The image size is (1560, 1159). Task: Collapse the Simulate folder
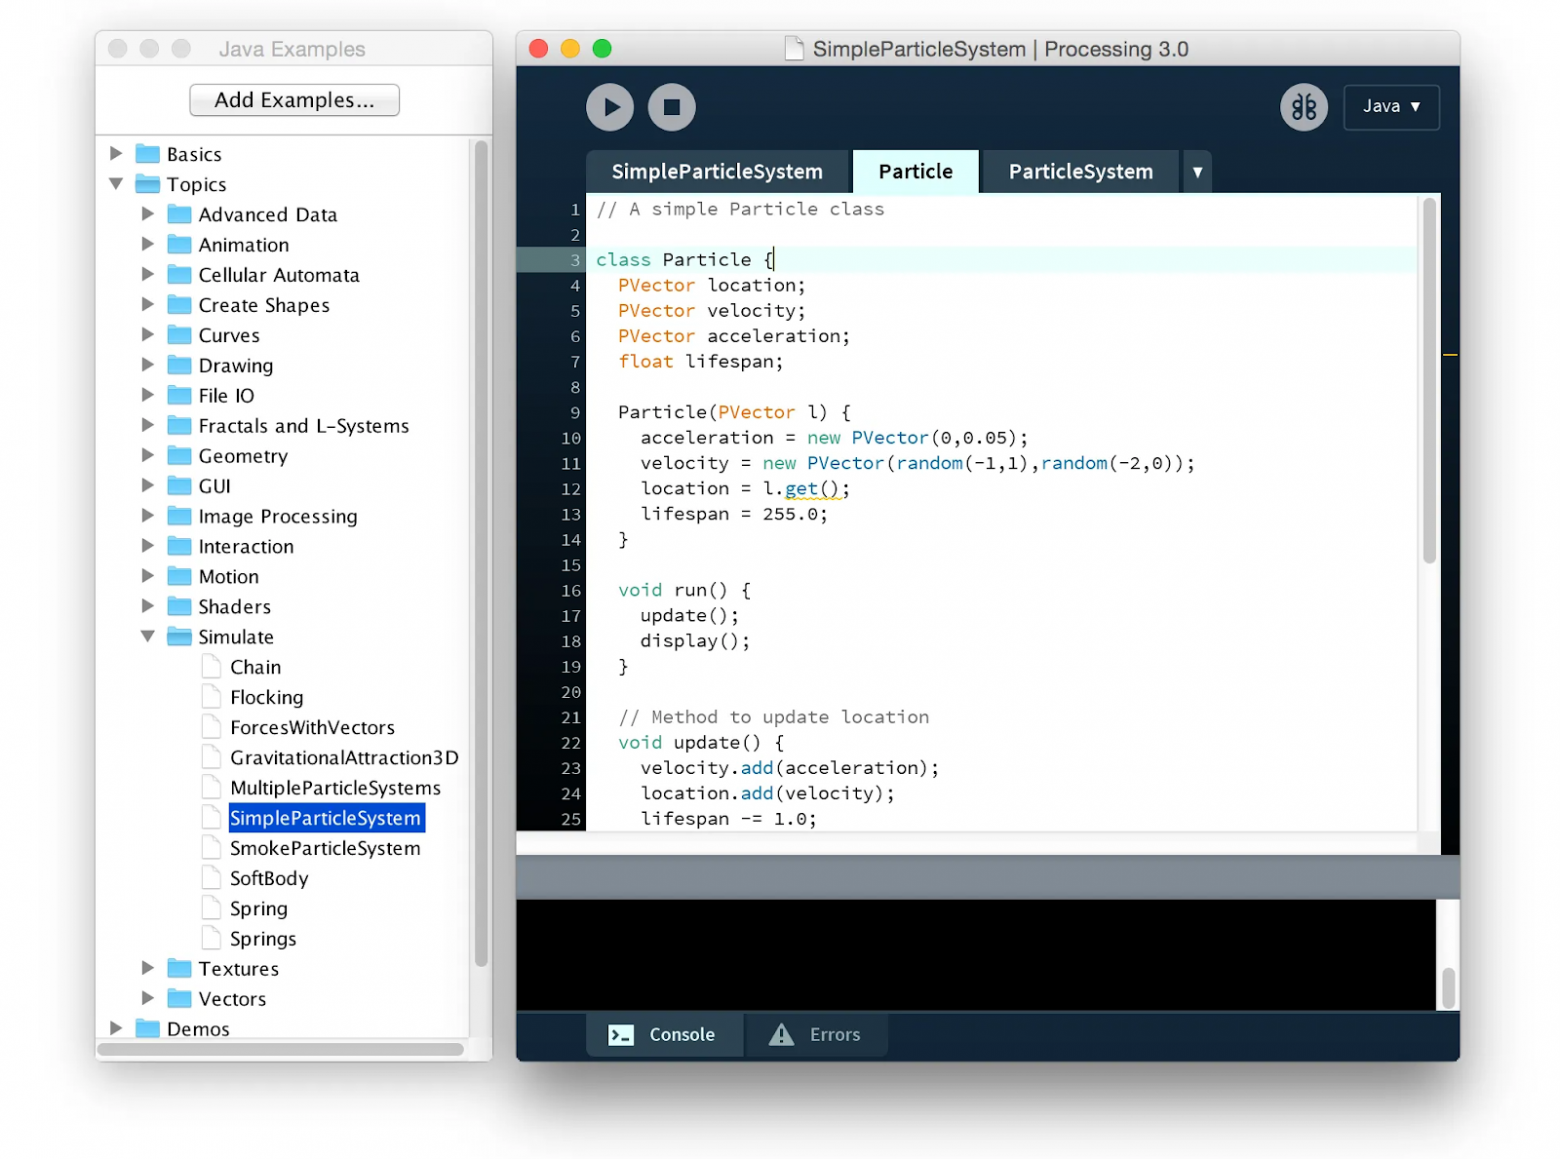148,635
